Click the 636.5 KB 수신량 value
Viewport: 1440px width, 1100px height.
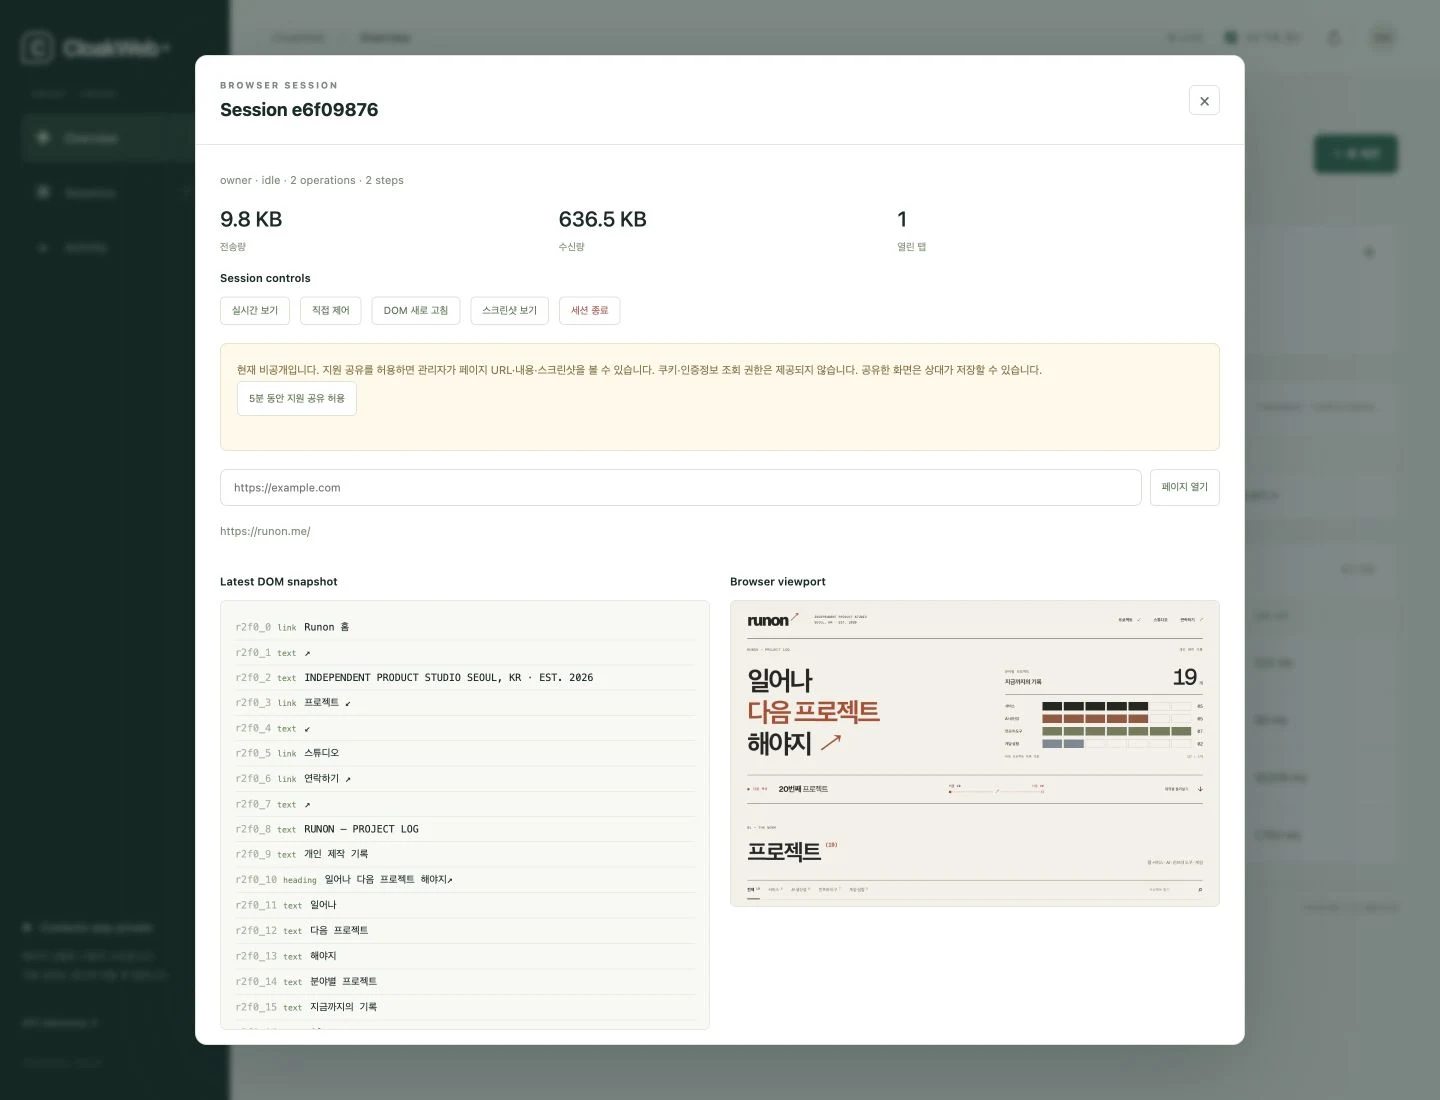(603, 220)
